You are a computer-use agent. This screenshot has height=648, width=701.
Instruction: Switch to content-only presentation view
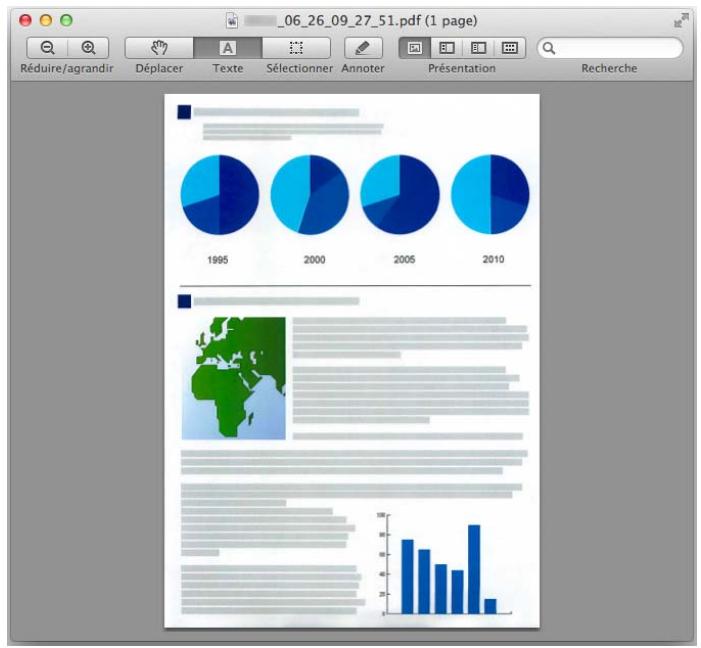[x=414, y=47]
